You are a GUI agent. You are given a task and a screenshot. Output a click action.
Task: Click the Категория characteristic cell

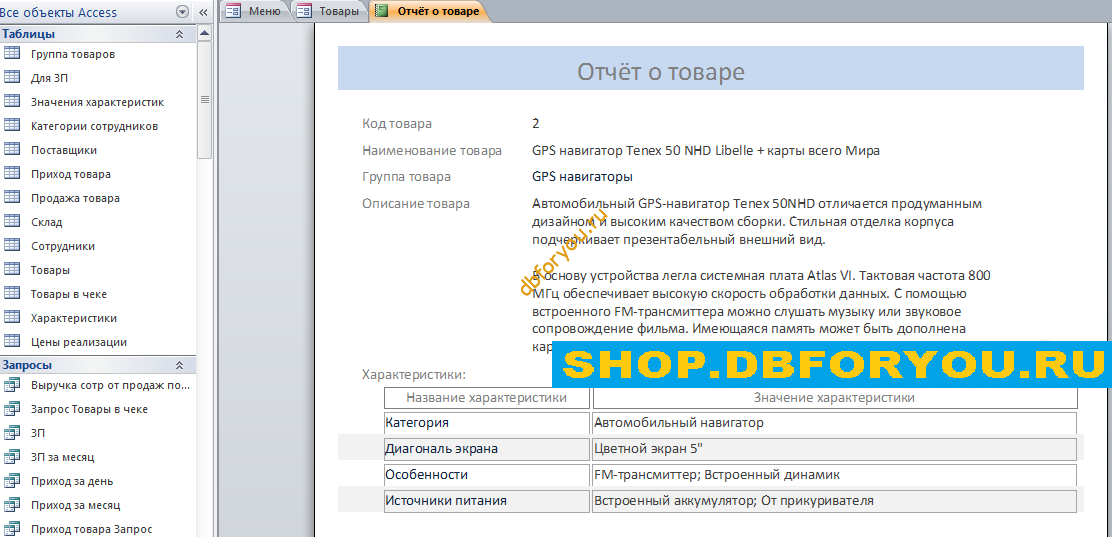click(x=486, y=423)
